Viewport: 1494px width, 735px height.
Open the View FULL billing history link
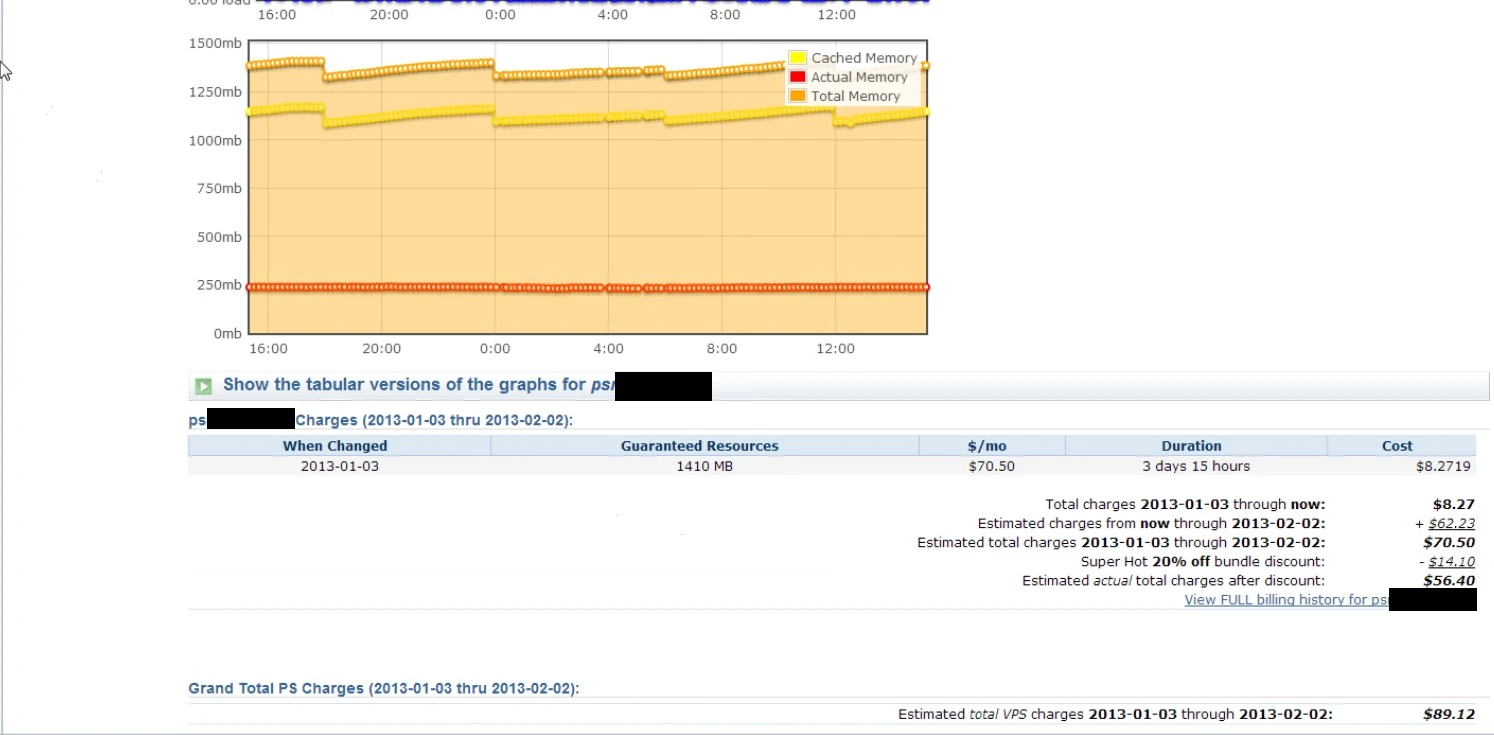click(x=1287, y=600)
